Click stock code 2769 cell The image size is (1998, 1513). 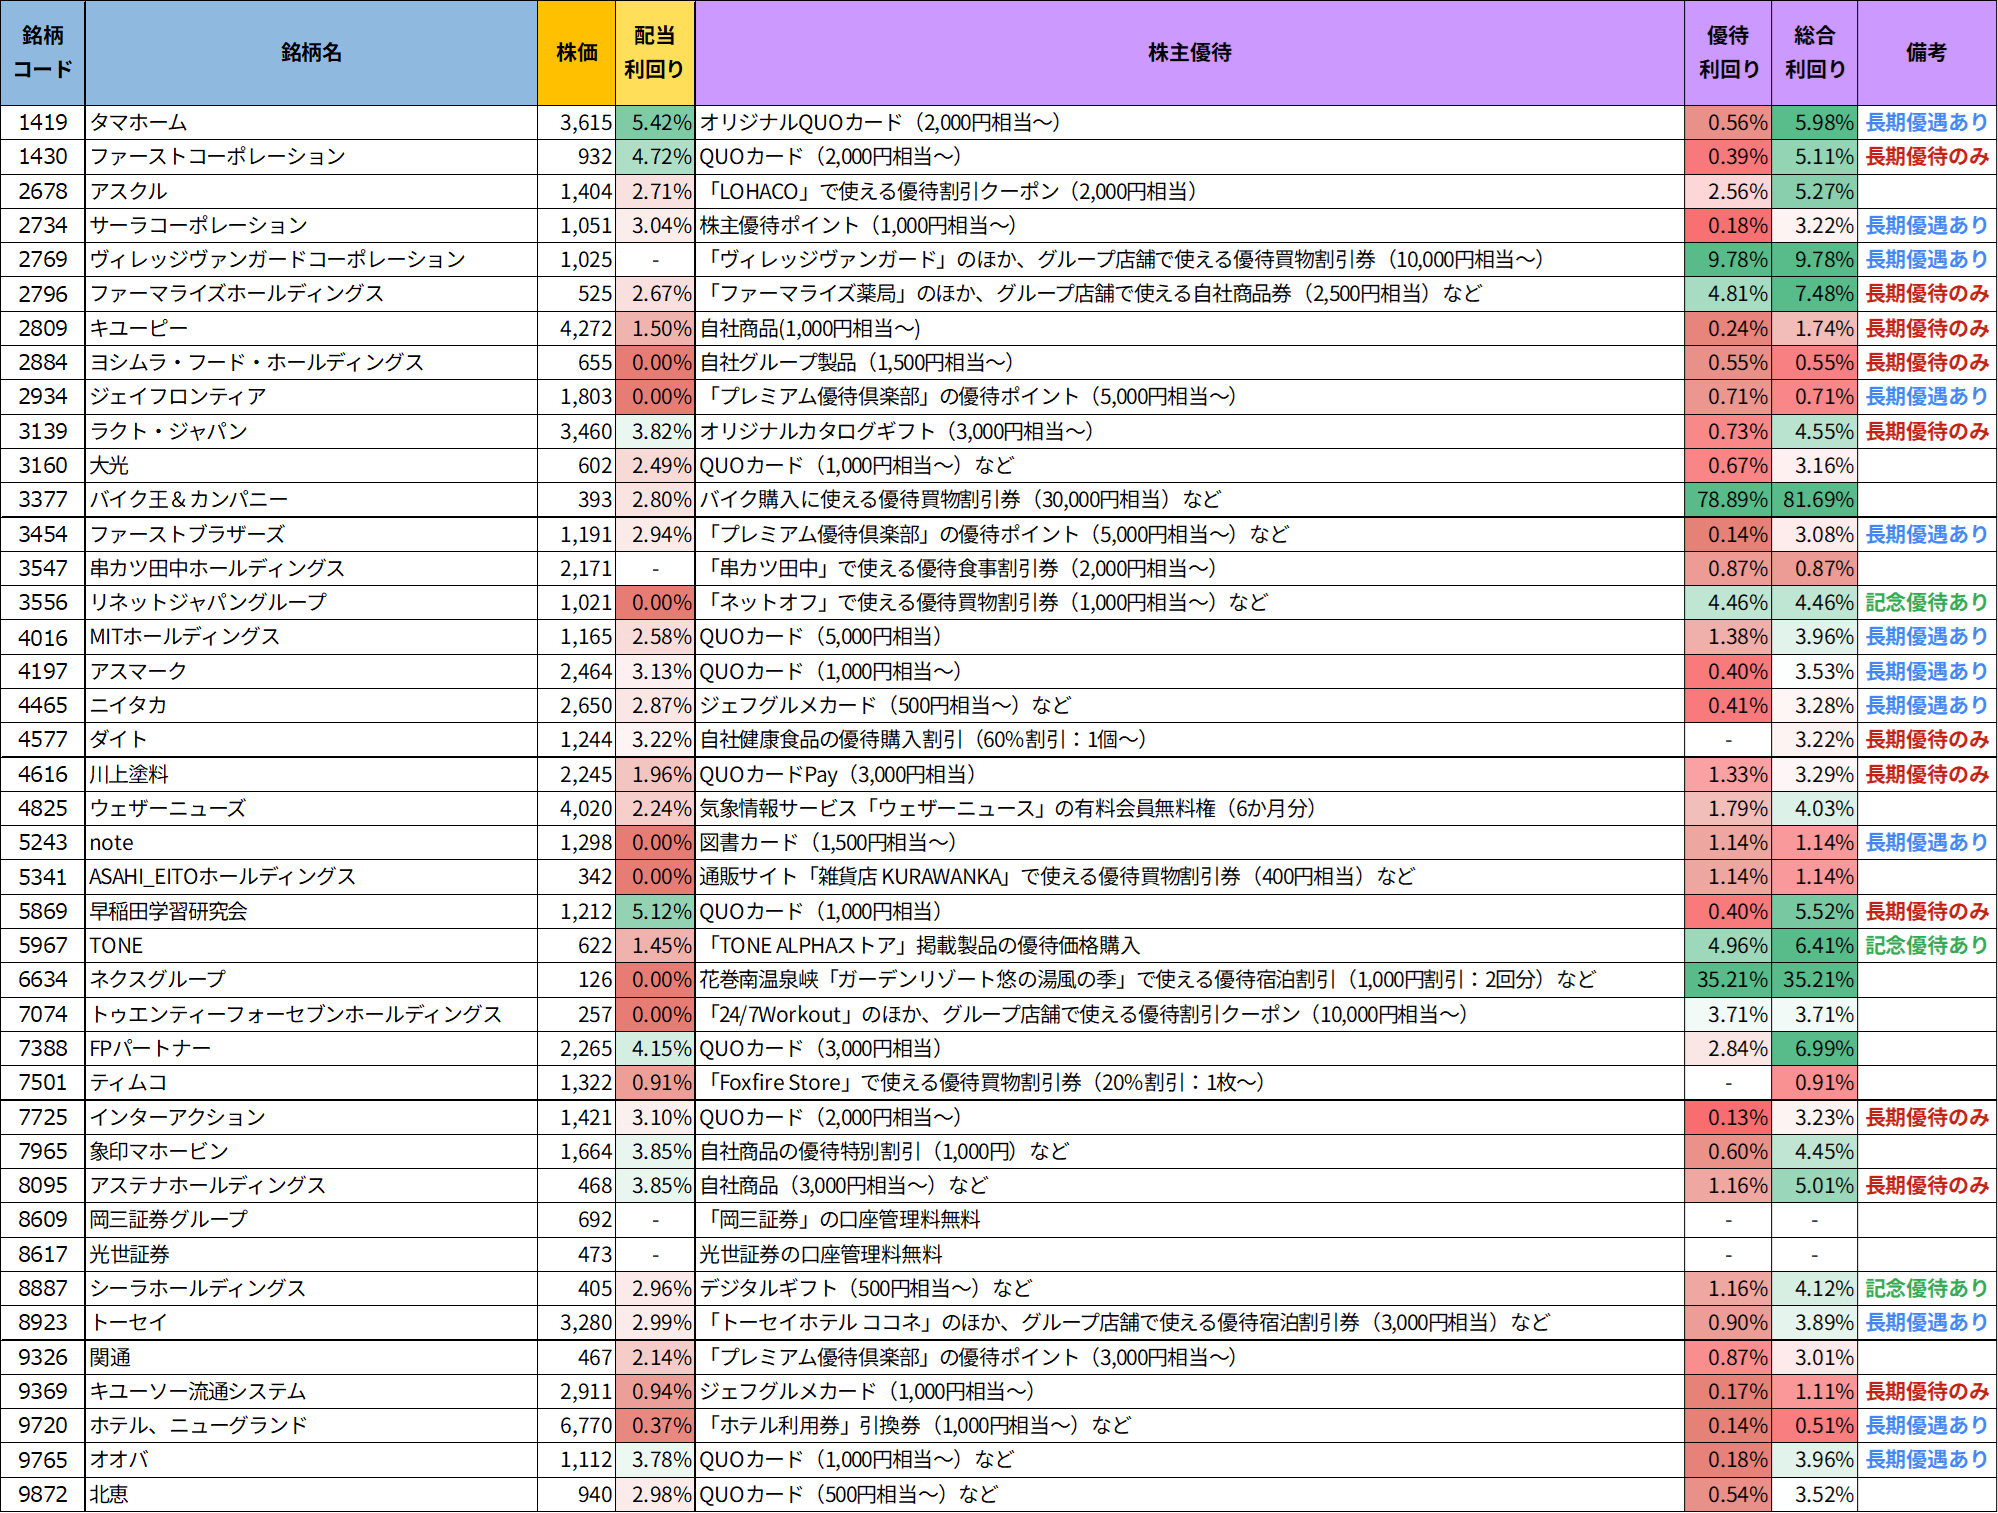(x=43, y=260)
